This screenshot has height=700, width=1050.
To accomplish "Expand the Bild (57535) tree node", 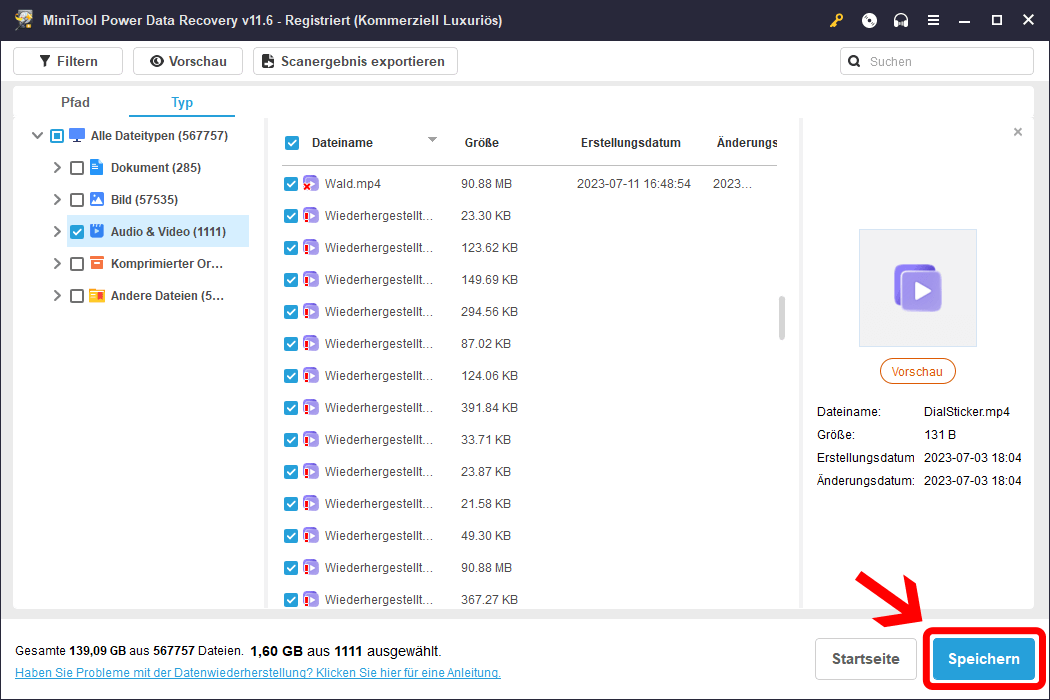I will (57, 199).
